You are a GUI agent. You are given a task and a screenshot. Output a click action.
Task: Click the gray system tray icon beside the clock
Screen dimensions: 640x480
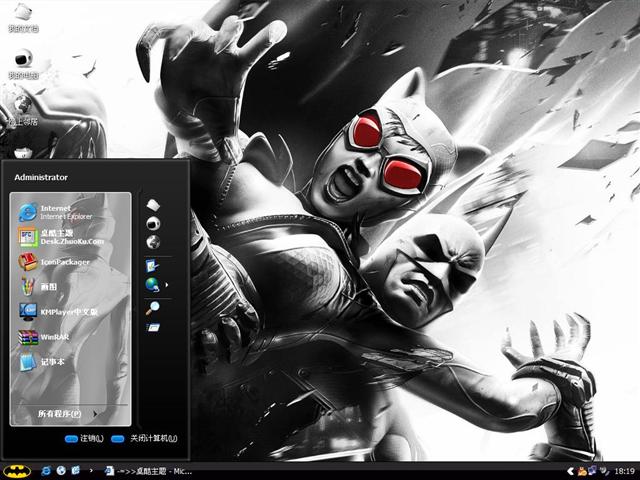(604, 471)
